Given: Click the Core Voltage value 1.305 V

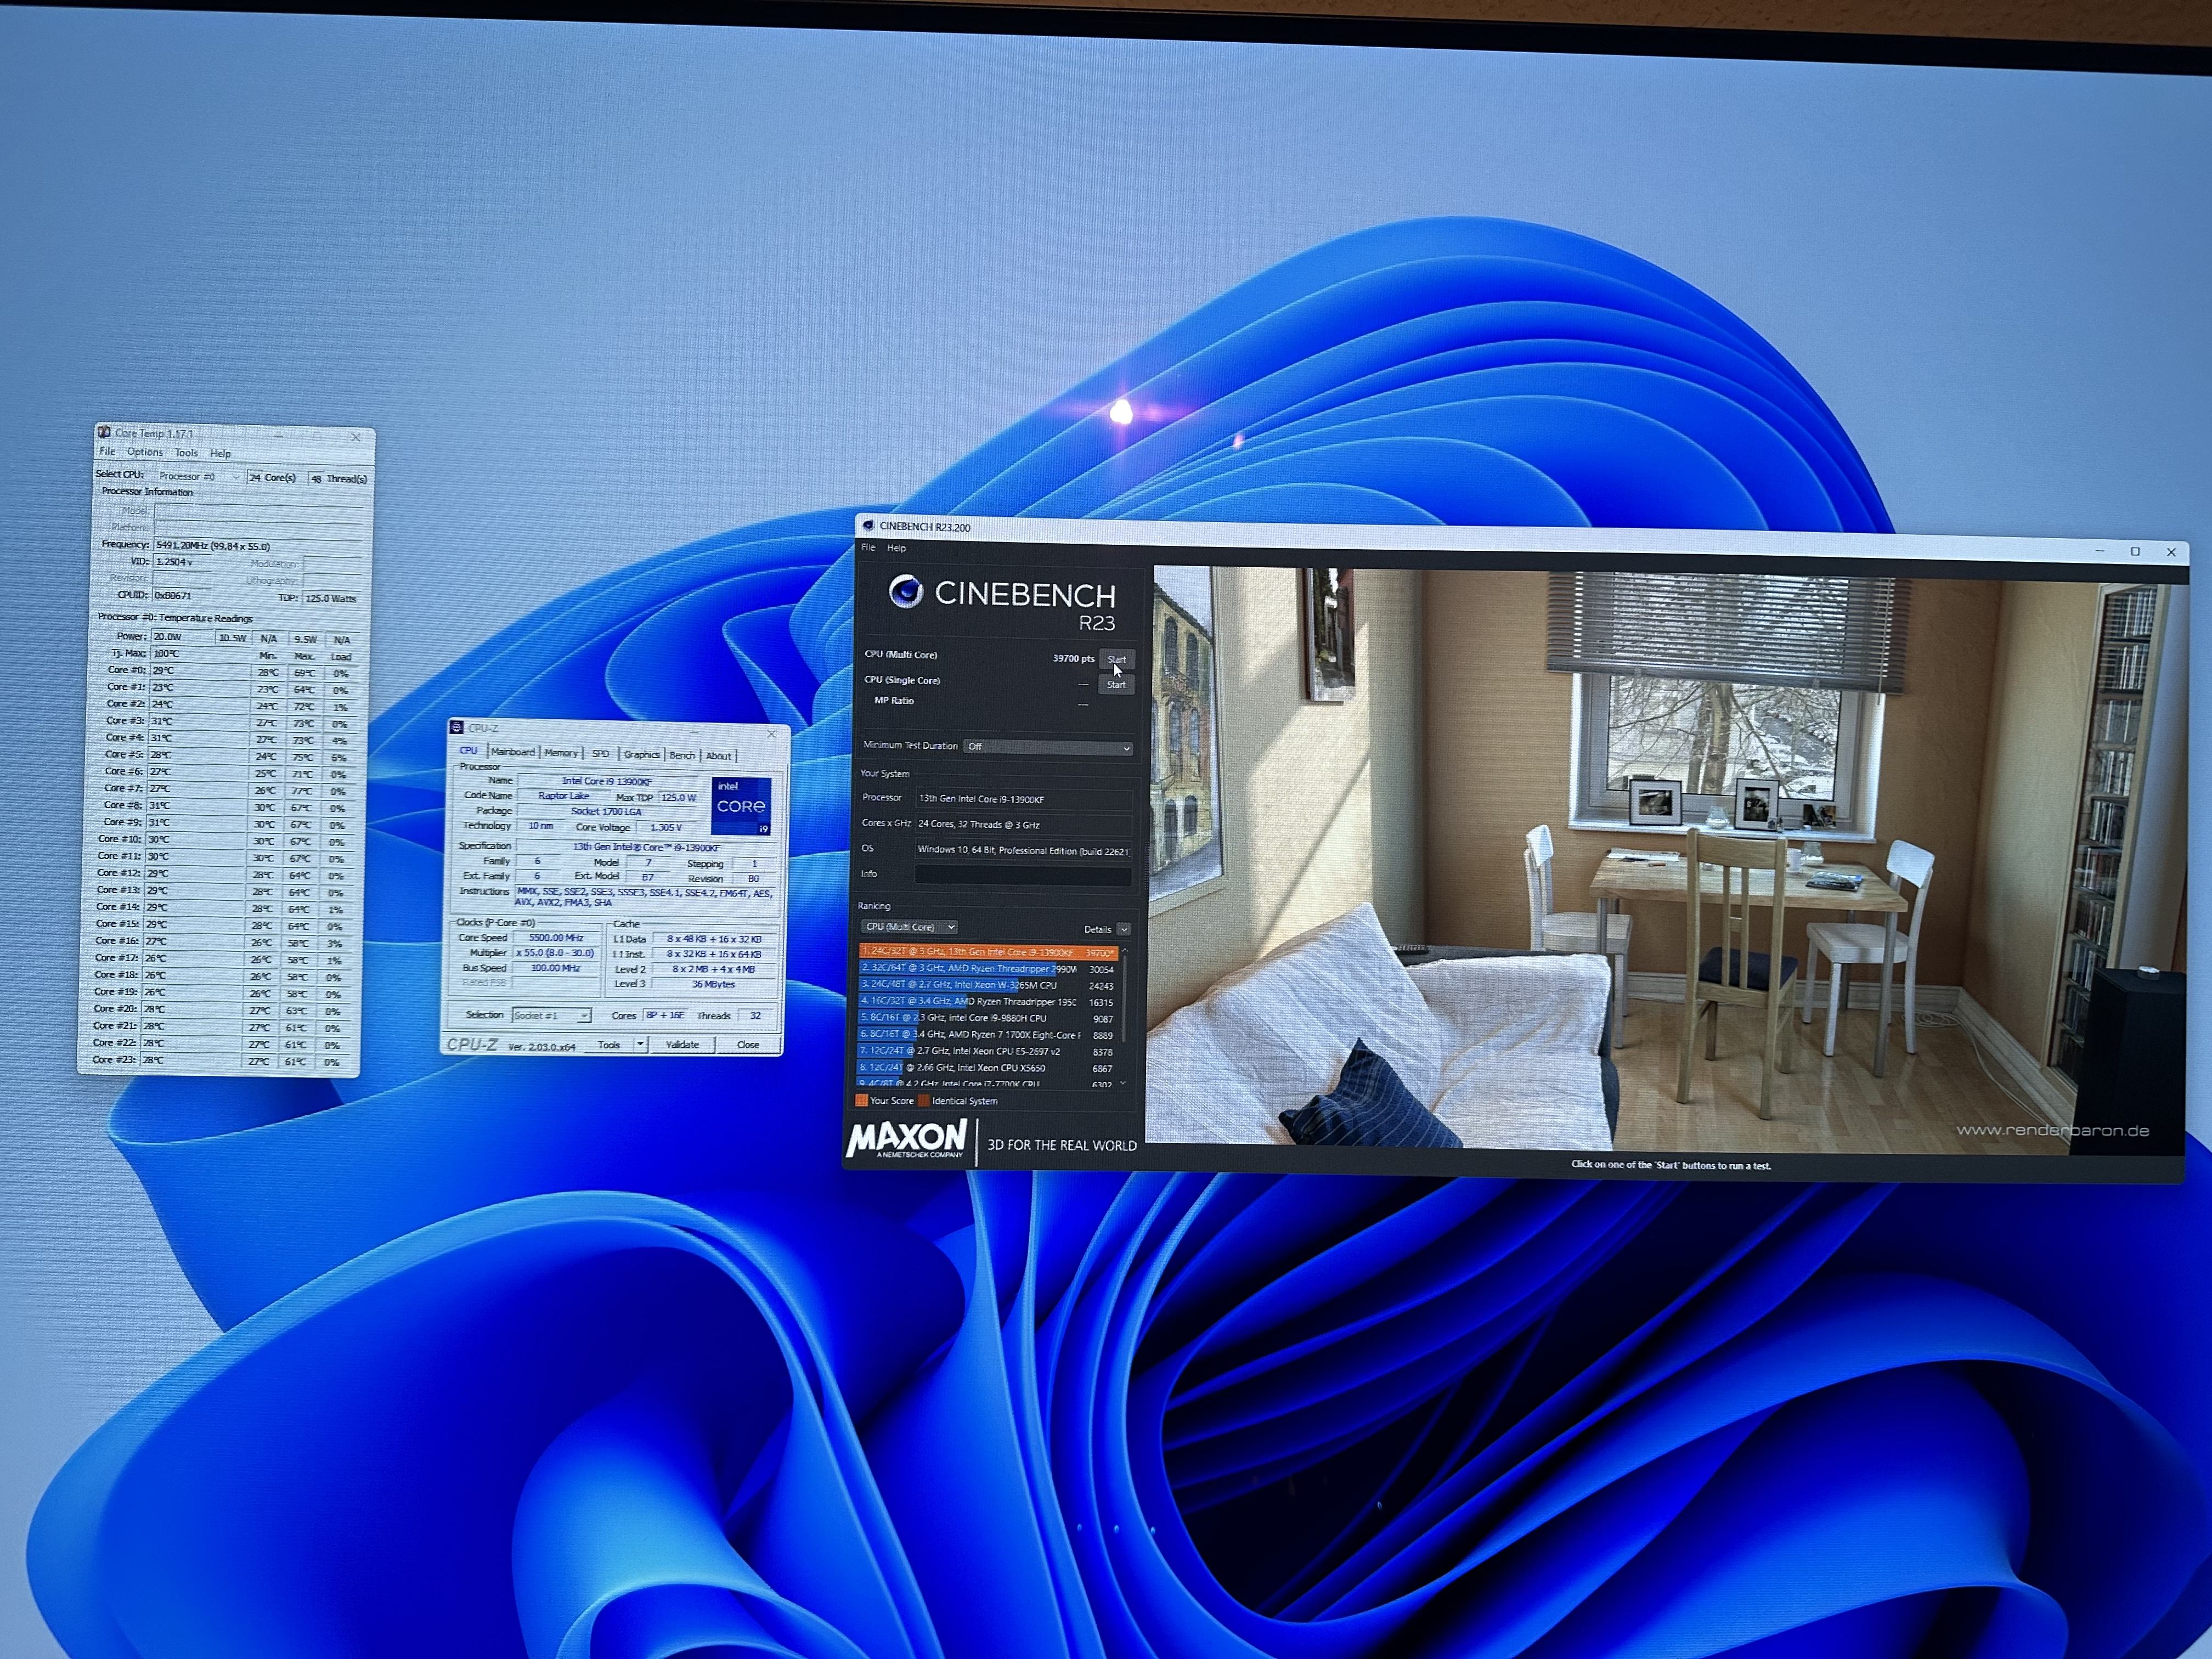Looking at the screenshot, I should pos(665,827).
